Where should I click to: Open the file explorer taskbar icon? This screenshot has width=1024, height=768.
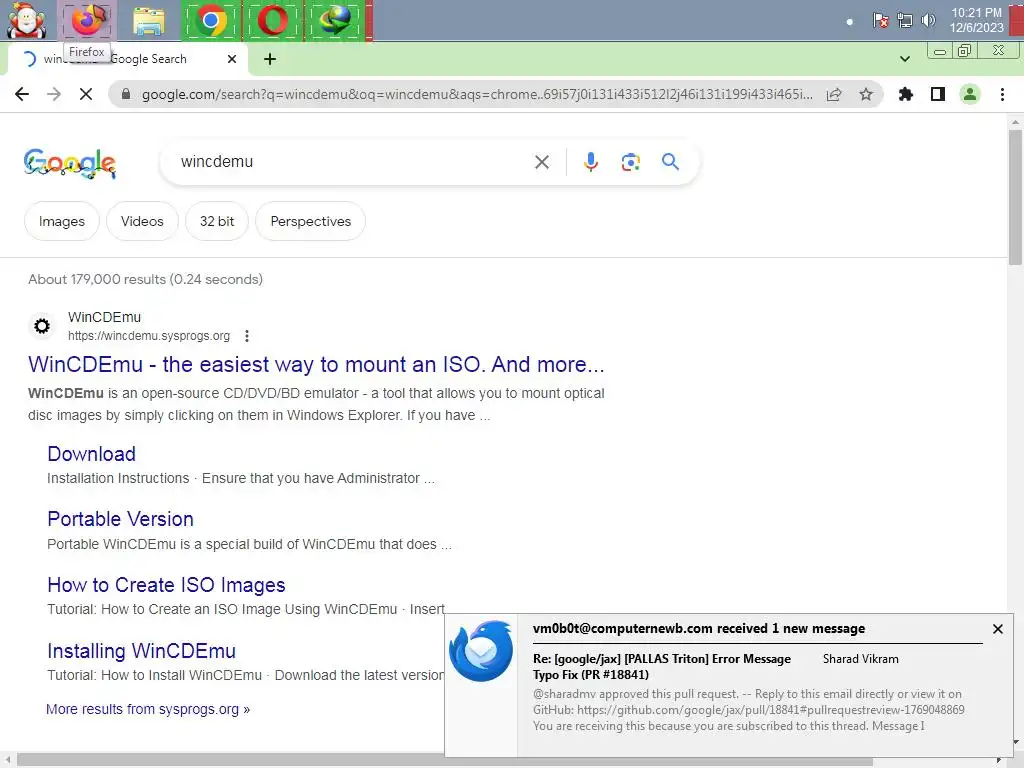[x=149, y=20]
